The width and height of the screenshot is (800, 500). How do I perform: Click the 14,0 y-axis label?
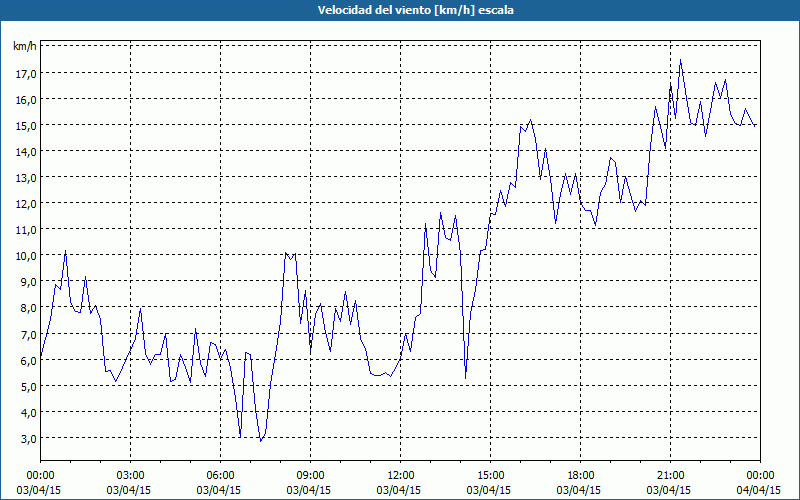coord(26,152)
